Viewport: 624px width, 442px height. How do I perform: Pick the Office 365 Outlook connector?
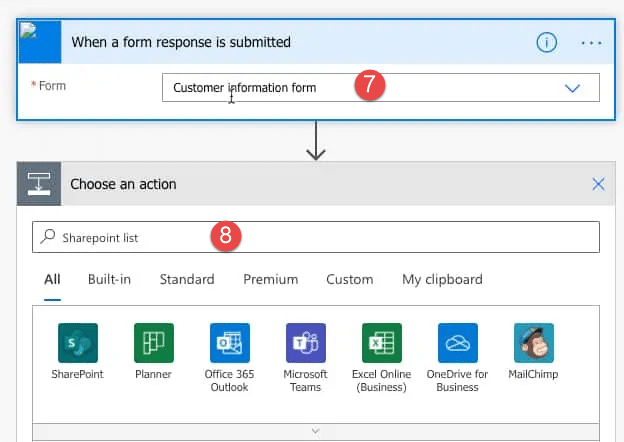pyautogui.click(x=230, y=343)
